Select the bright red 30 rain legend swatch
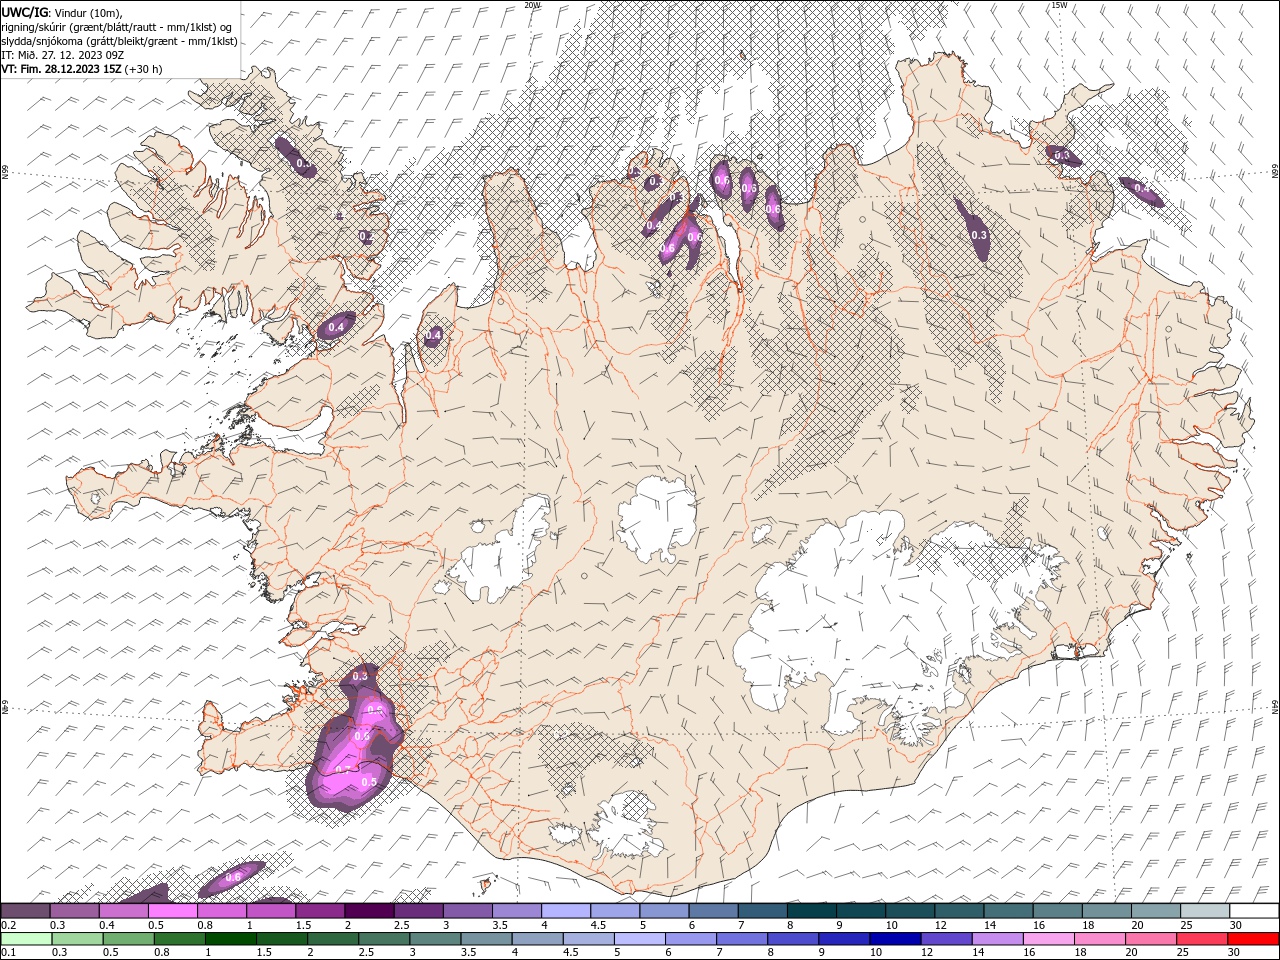The image size is (1280, 960). (1252, 939)
